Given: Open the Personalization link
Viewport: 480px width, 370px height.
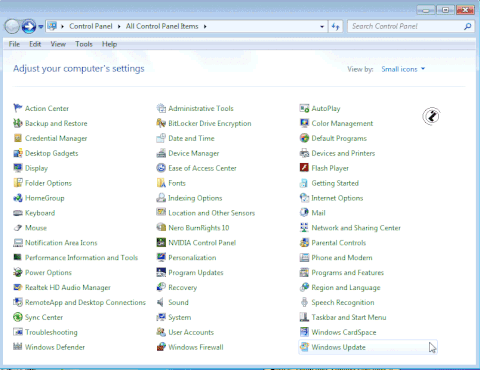Looking at the screenshot, I should (192, 257).
